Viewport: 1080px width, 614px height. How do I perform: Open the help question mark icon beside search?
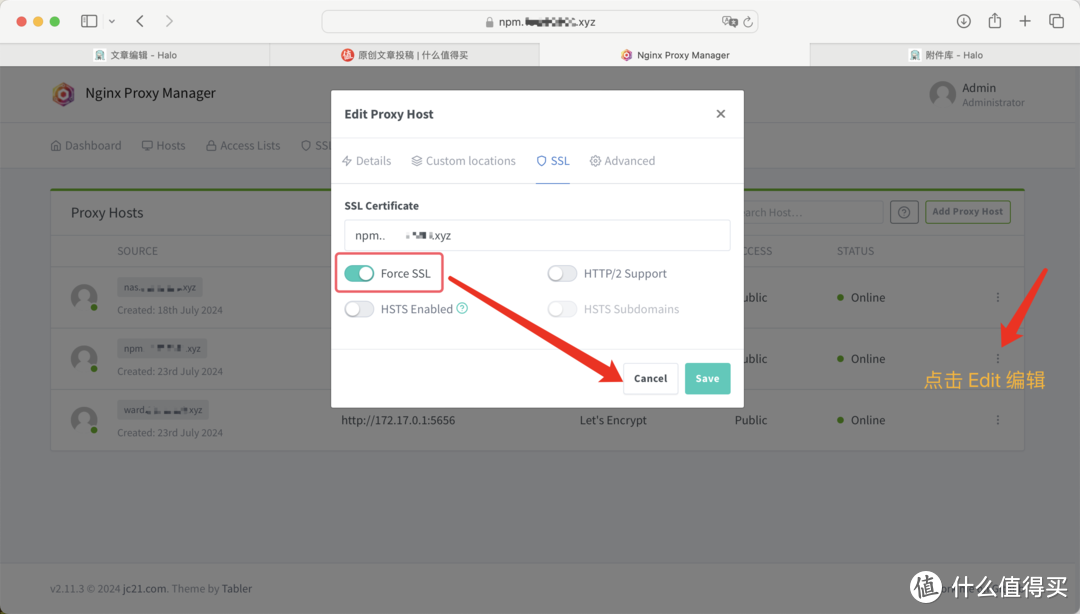tap(904, 212)
